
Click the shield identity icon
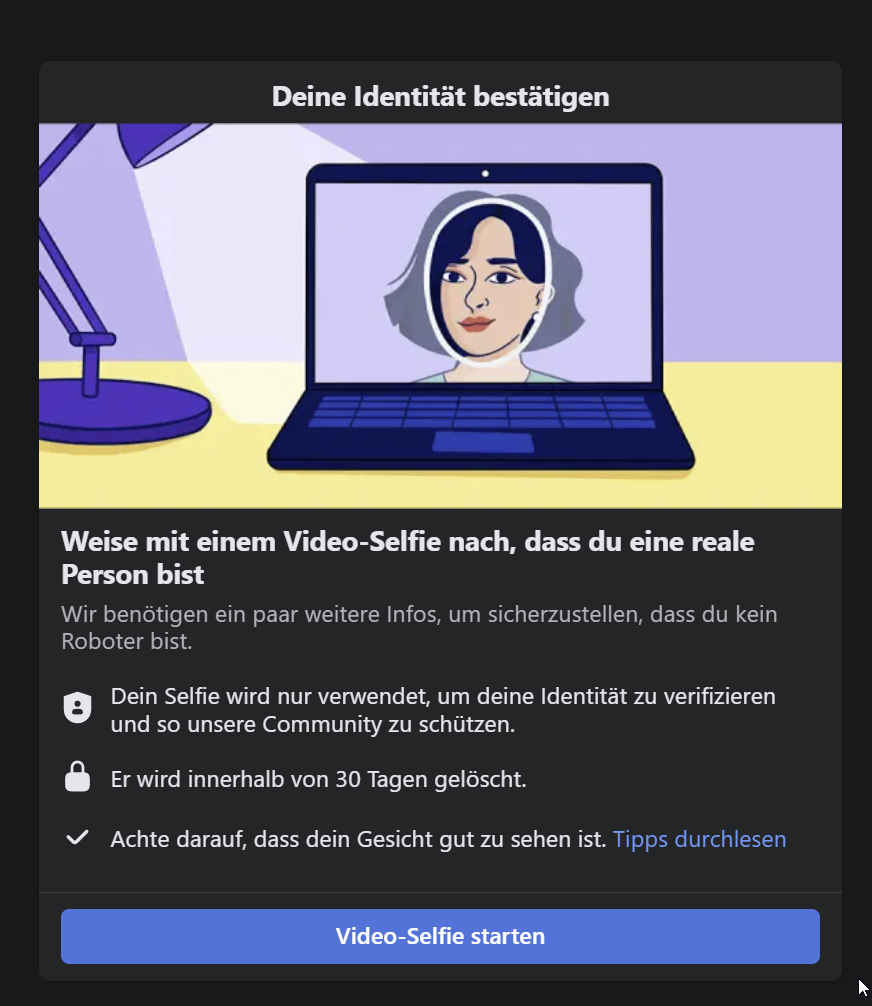(x=78, y=708)
